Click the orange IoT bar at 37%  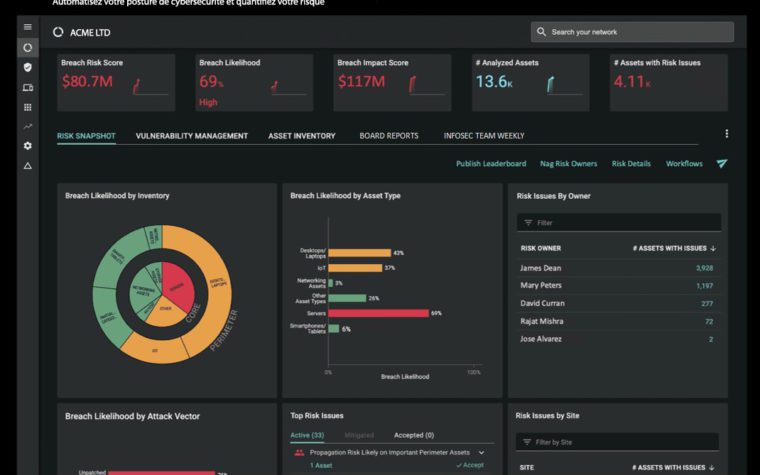(x=355, y=268)
